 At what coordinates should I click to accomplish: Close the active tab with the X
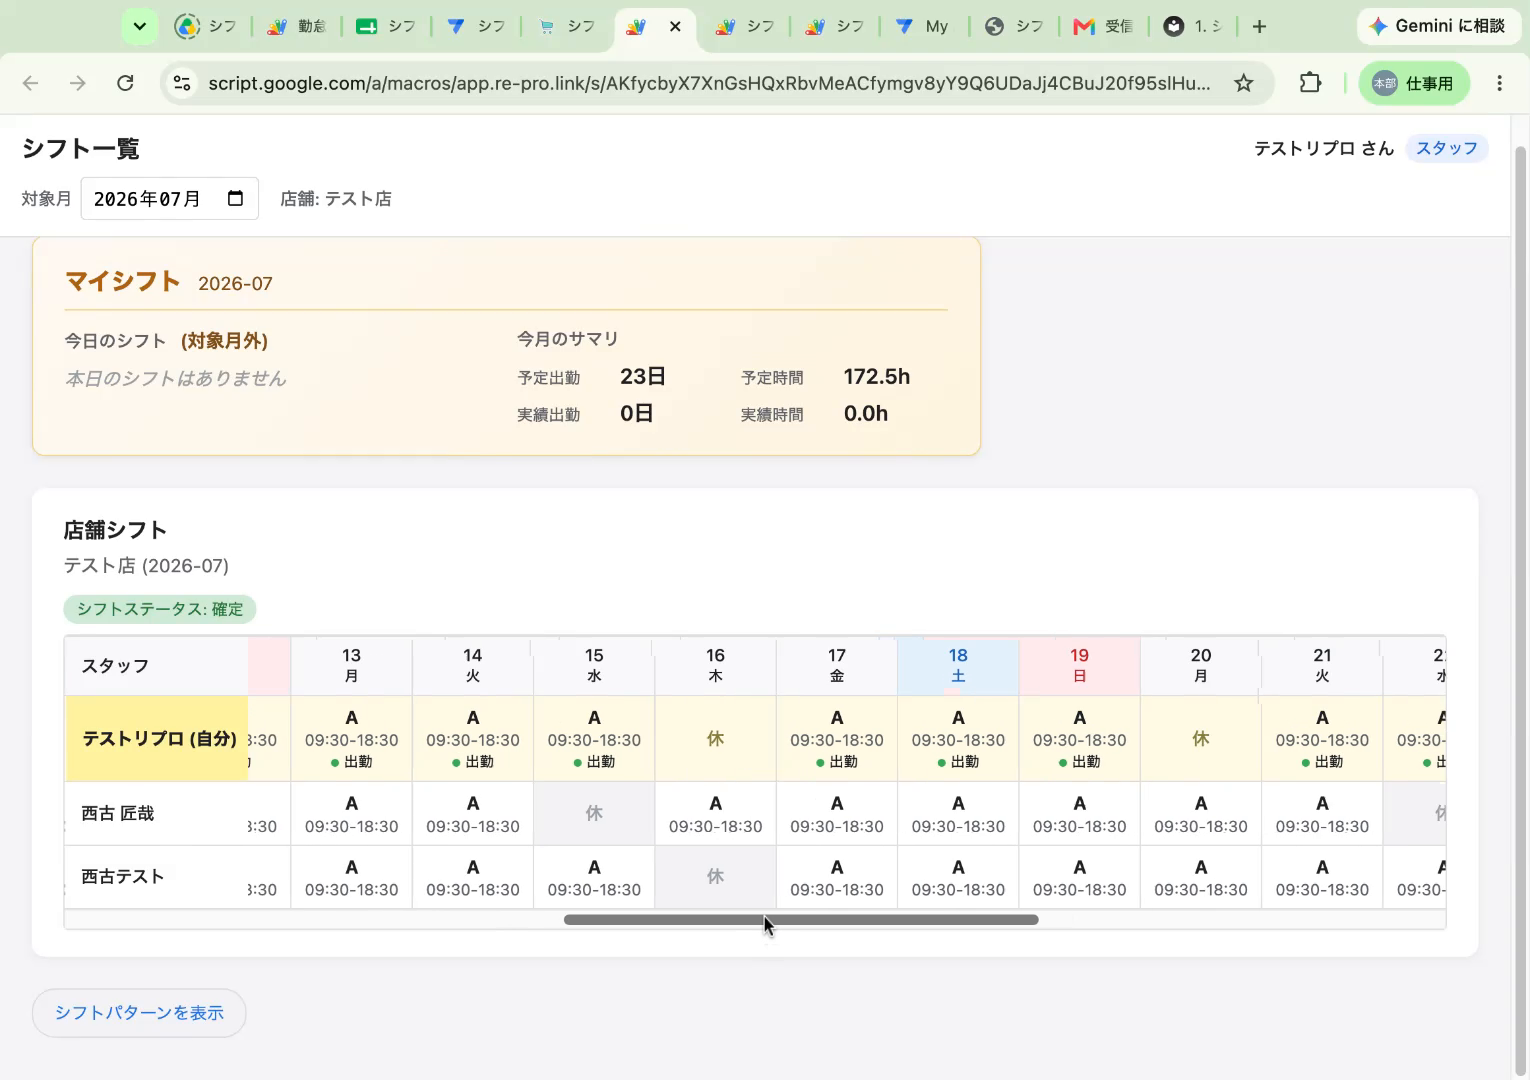click(675, 27)
